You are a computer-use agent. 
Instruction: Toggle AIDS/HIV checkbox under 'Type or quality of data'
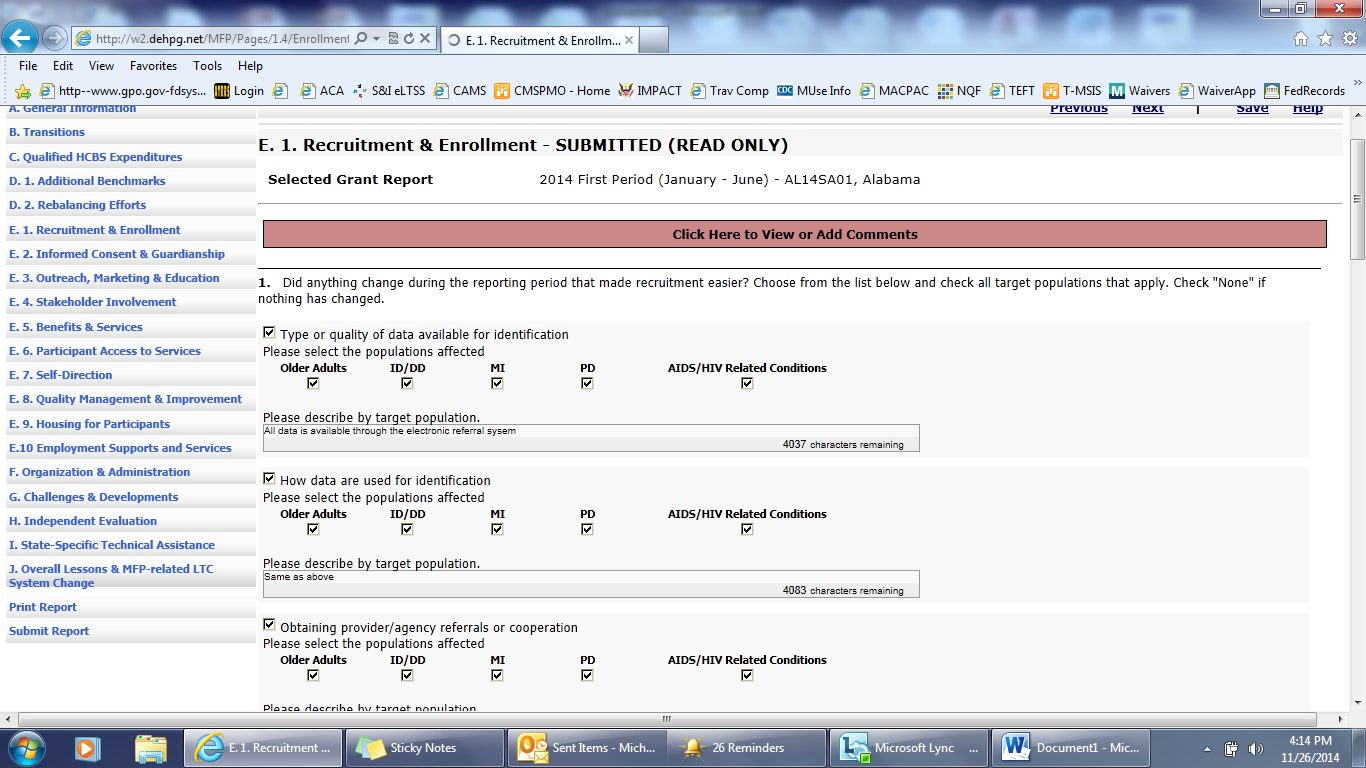click(747, 383)
